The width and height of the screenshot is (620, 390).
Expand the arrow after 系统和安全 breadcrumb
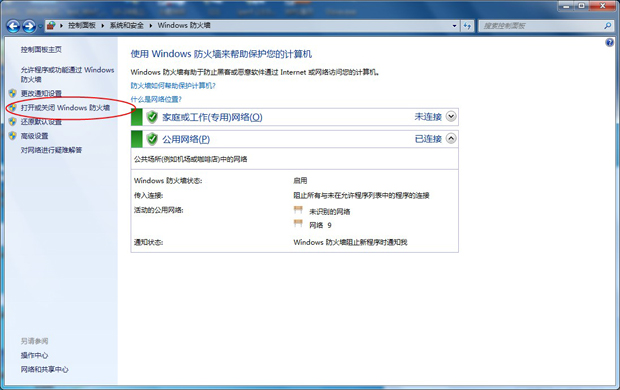[x=151, y=26]
